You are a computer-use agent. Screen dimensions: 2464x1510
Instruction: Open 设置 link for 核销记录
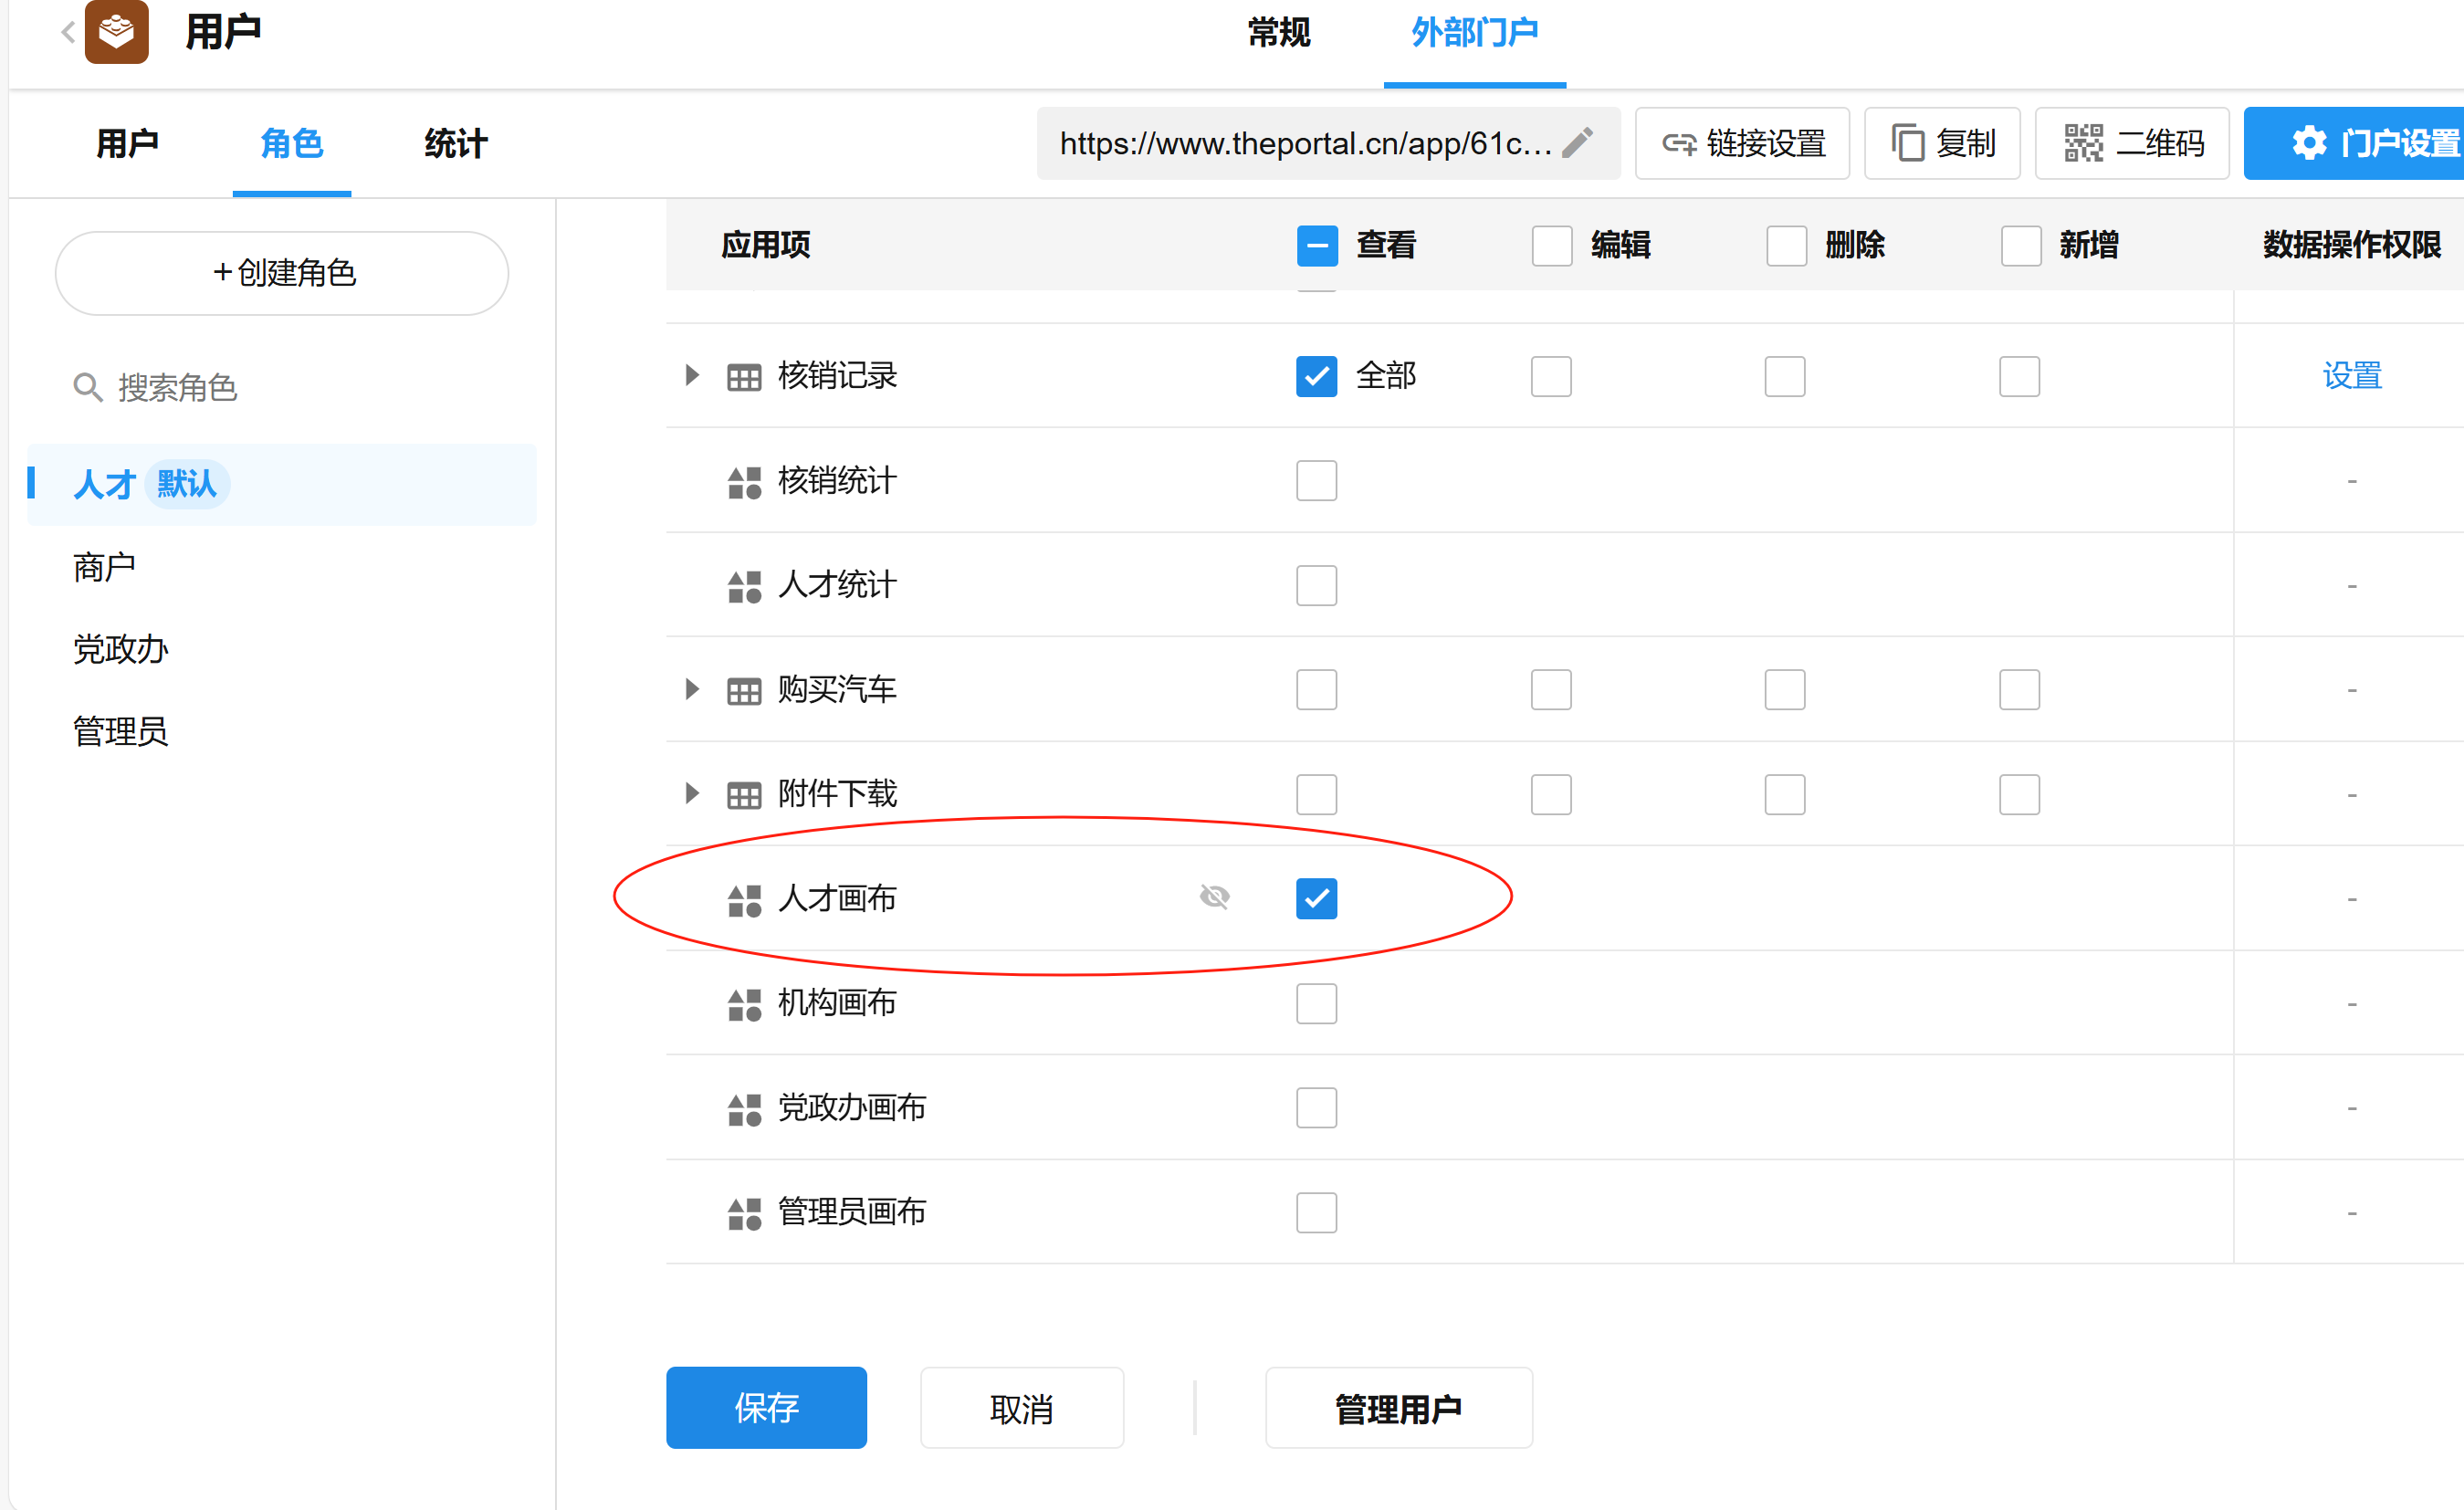(2351, 376)
